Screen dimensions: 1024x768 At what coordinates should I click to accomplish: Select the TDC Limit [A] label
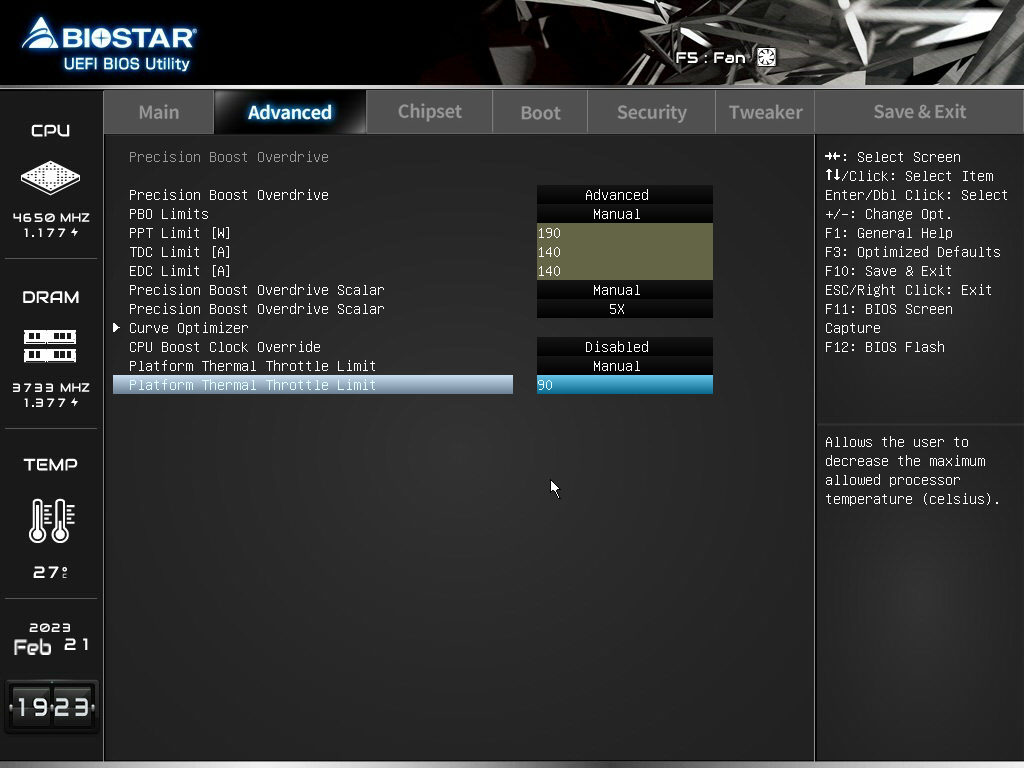(180, 251)
